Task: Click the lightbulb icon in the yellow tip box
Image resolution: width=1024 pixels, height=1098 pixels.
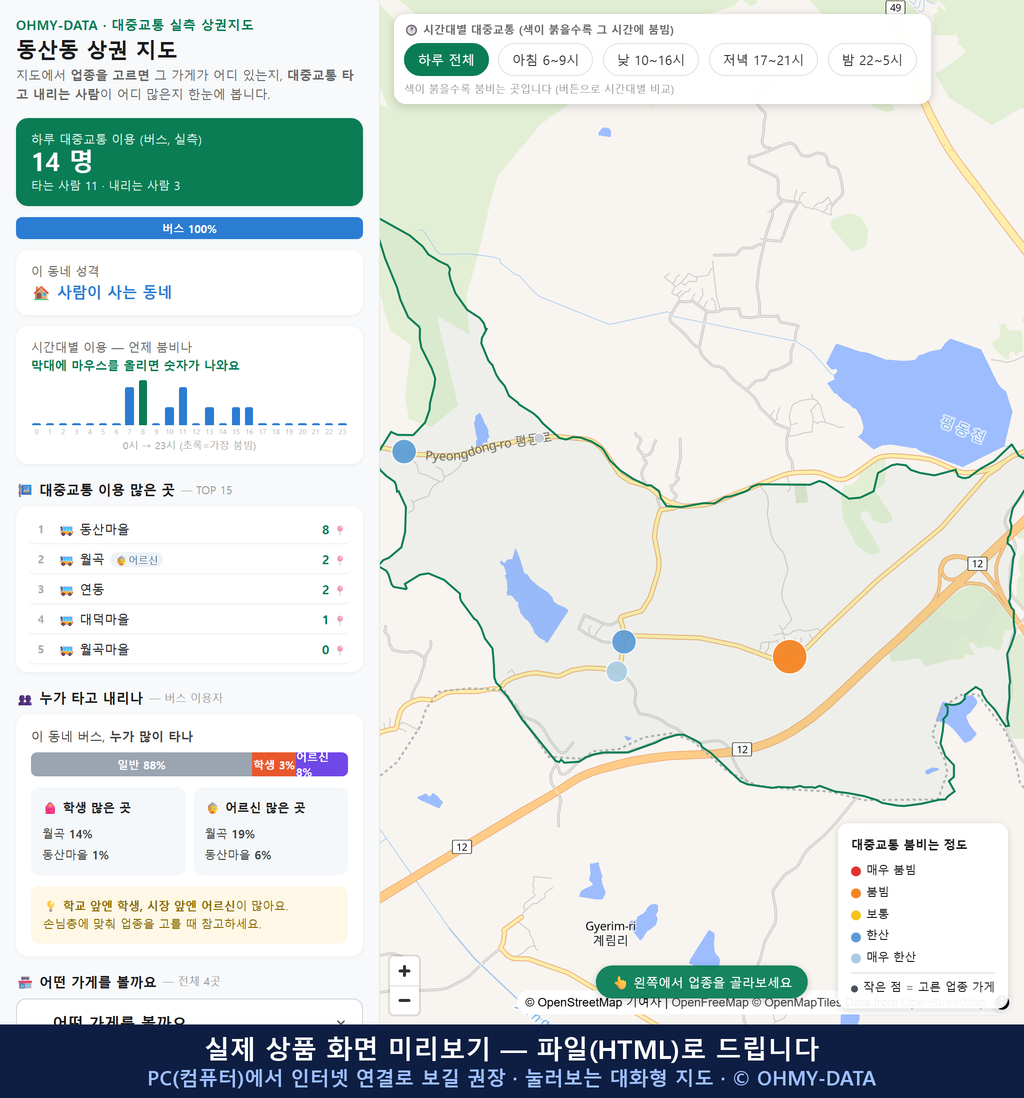Action: (50, 906)
